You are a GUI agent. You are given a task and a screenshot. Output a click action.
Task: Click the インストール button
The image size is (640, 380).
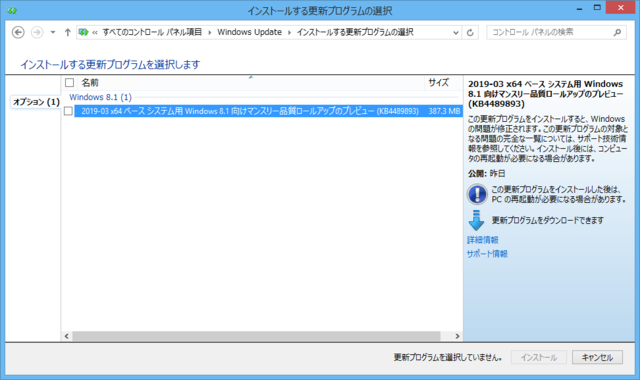pos(539,358)
